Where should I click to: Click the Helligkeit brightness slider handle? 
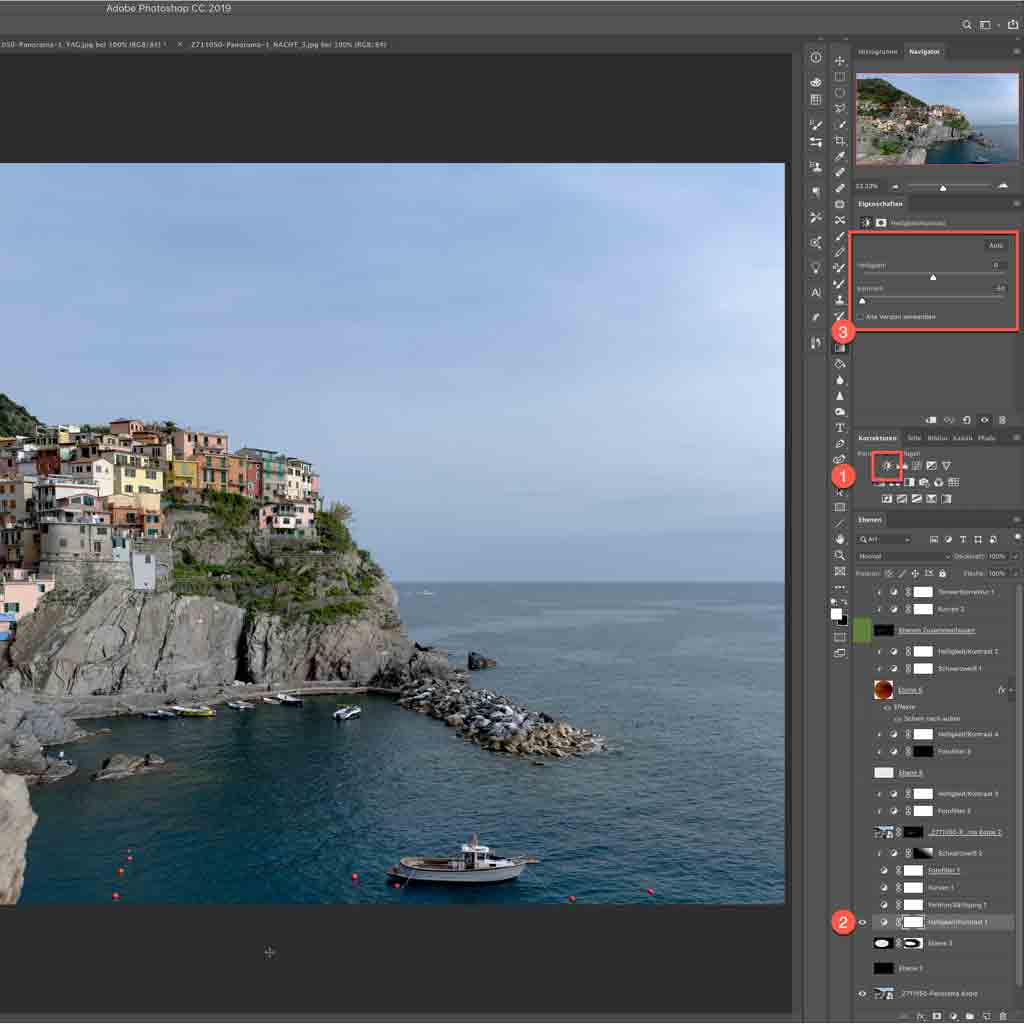[933, 278]
